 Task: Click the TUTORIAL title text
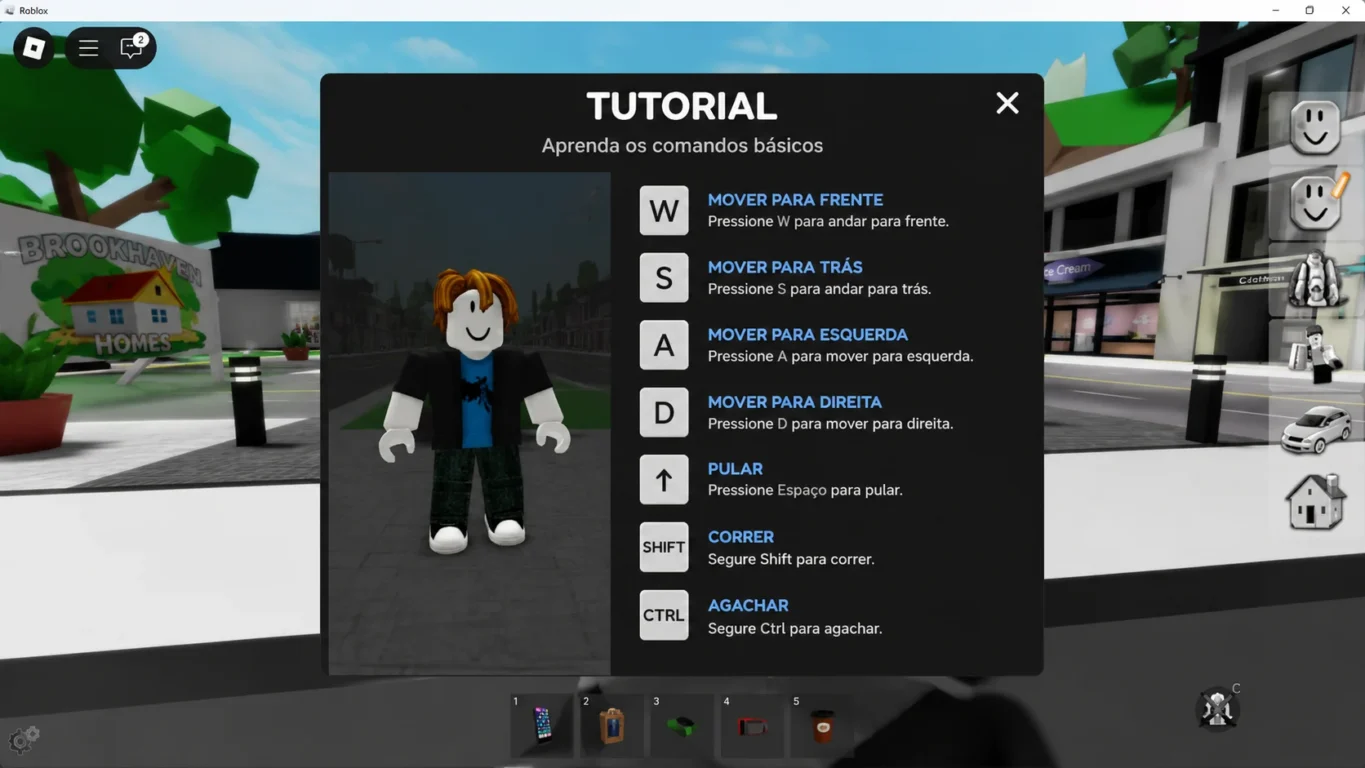click(681, 106)
